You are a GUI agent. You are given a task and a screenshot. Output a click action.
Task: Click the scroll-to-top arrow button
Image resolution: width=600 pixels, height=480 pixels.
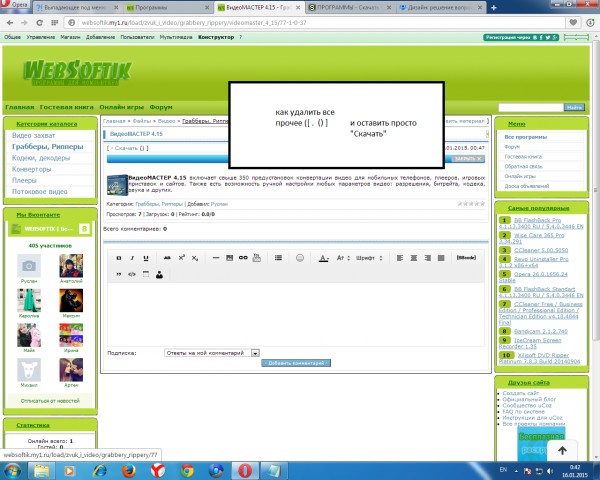pos(562,451)
